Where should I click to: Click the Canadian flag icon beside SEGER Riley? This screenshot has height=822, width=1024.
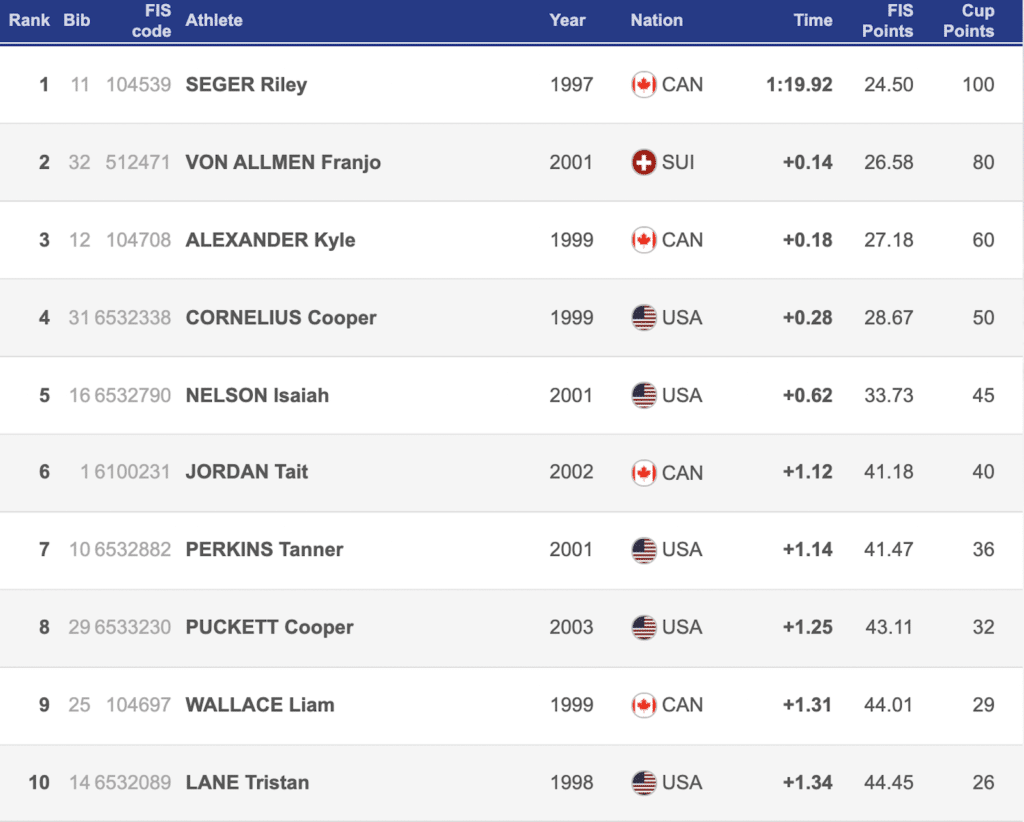point(644,85)
